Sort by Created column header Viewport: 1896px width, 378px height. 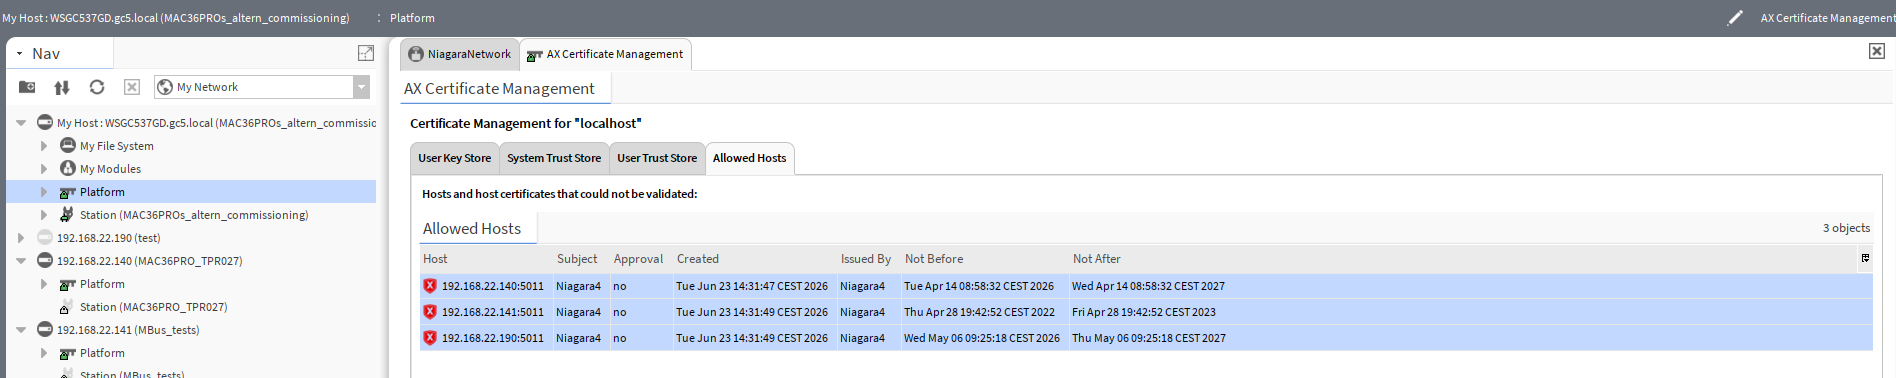[698, 259]
